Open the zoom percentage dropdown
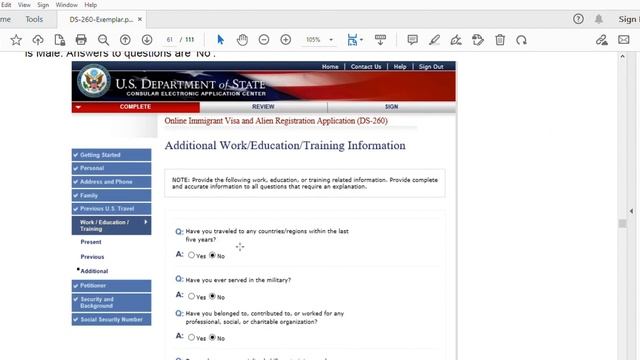Screen dimensions: 640x360 point(331,40)
